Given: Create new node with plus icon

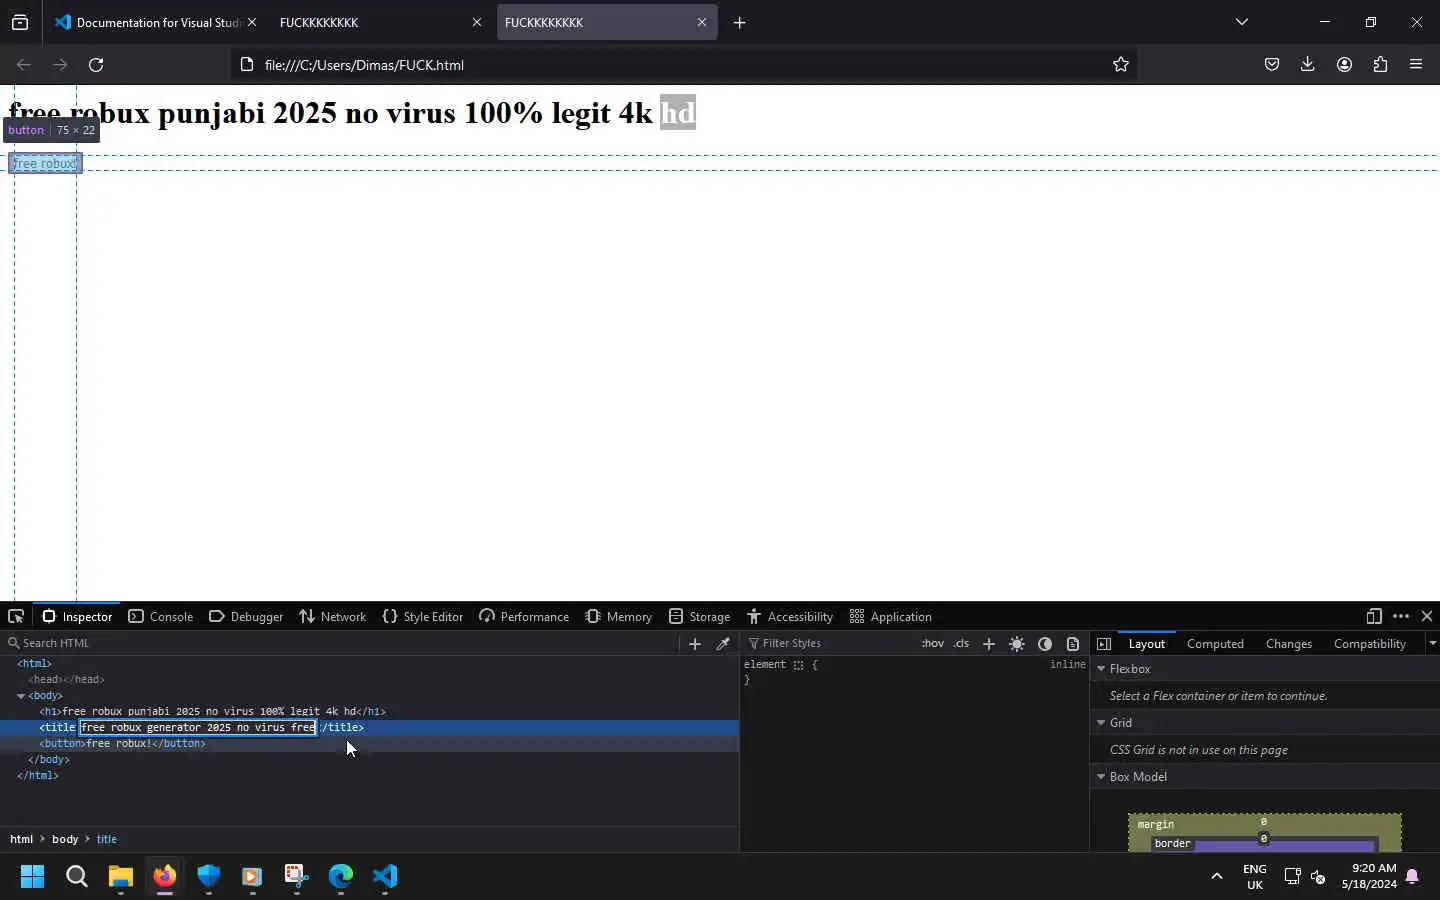Looking at the screenshot, I should [x=695, y=644].
